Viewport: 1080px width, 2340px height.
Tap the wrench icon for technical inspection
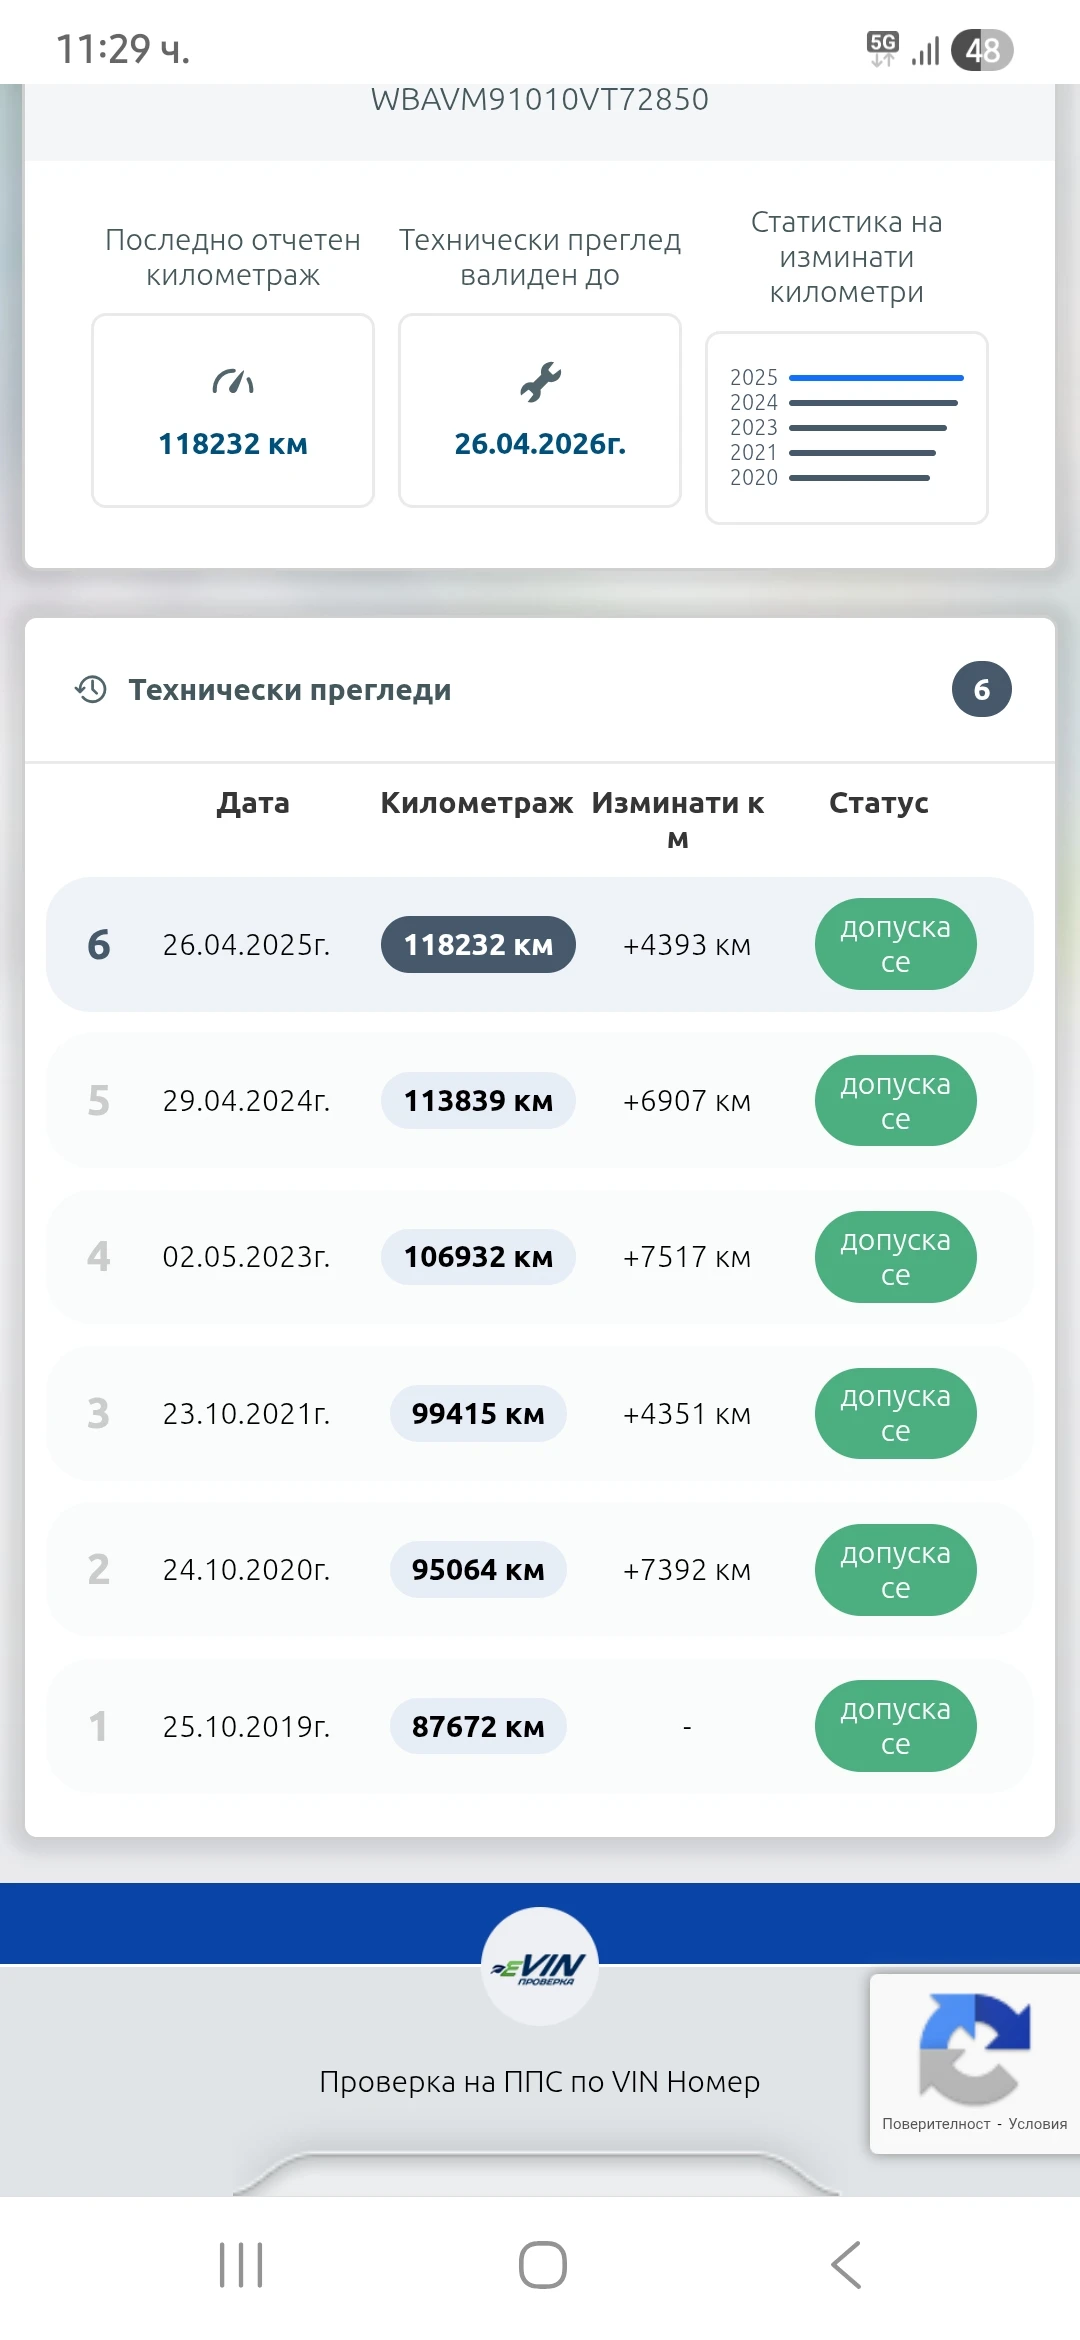click(540, 382)
